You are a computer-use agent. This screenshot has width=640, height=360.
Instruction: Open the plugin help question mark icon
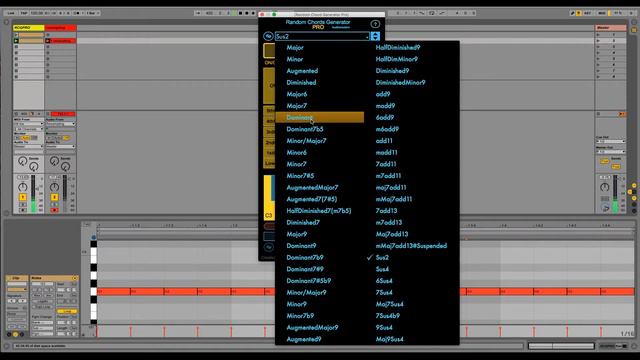tap(375, 24)
